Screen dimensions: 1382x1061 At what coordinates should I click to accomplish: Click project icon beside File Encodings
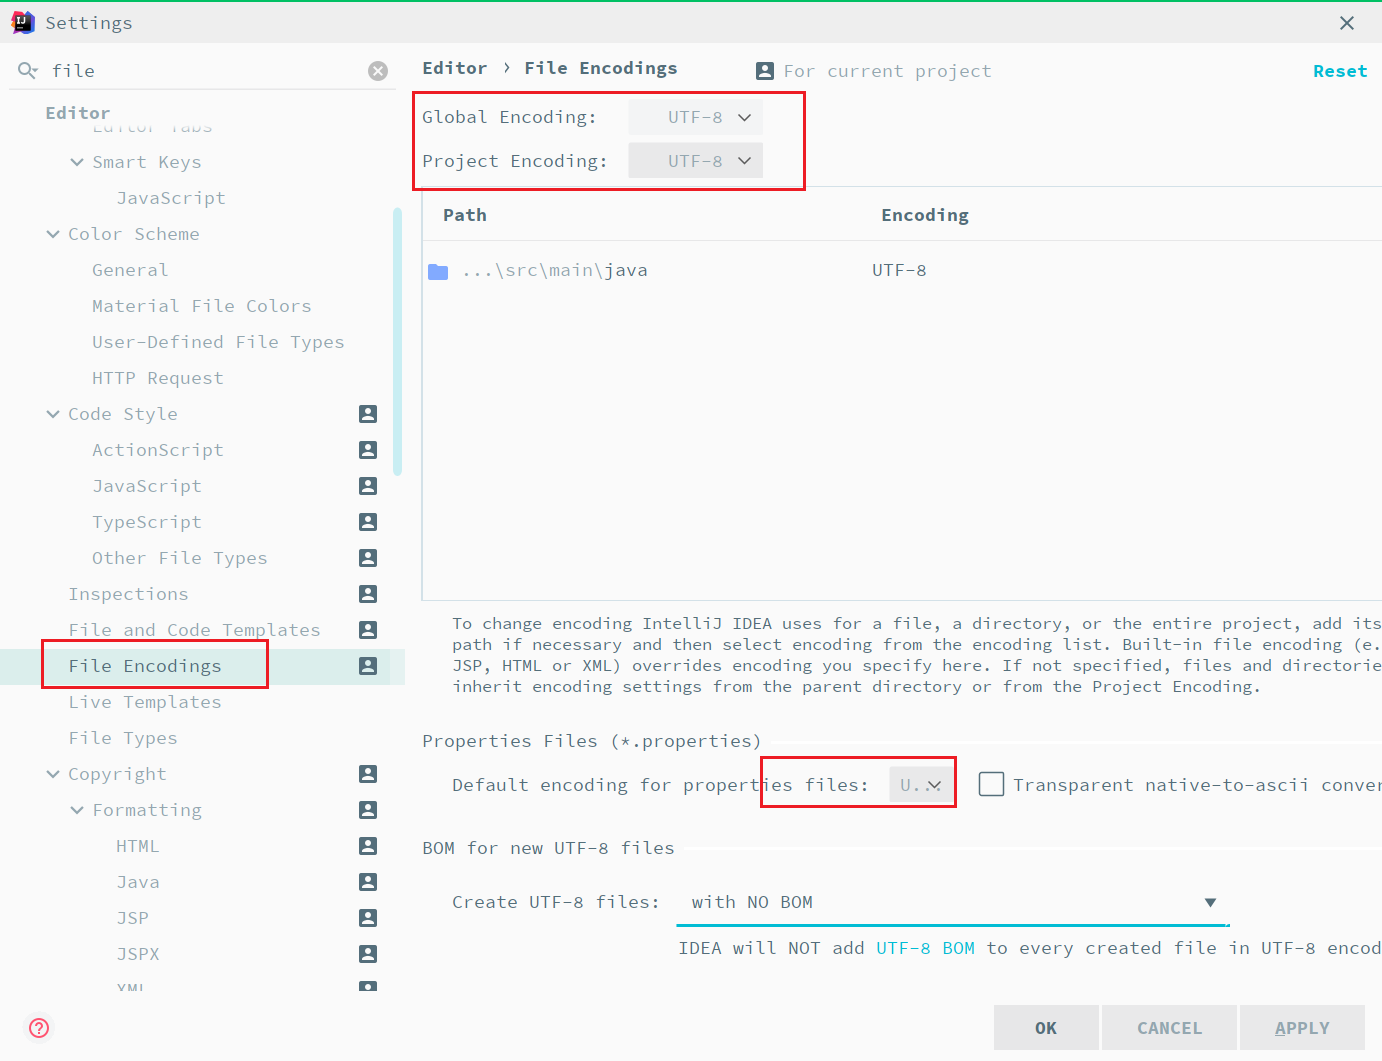[x=368, y=666]
